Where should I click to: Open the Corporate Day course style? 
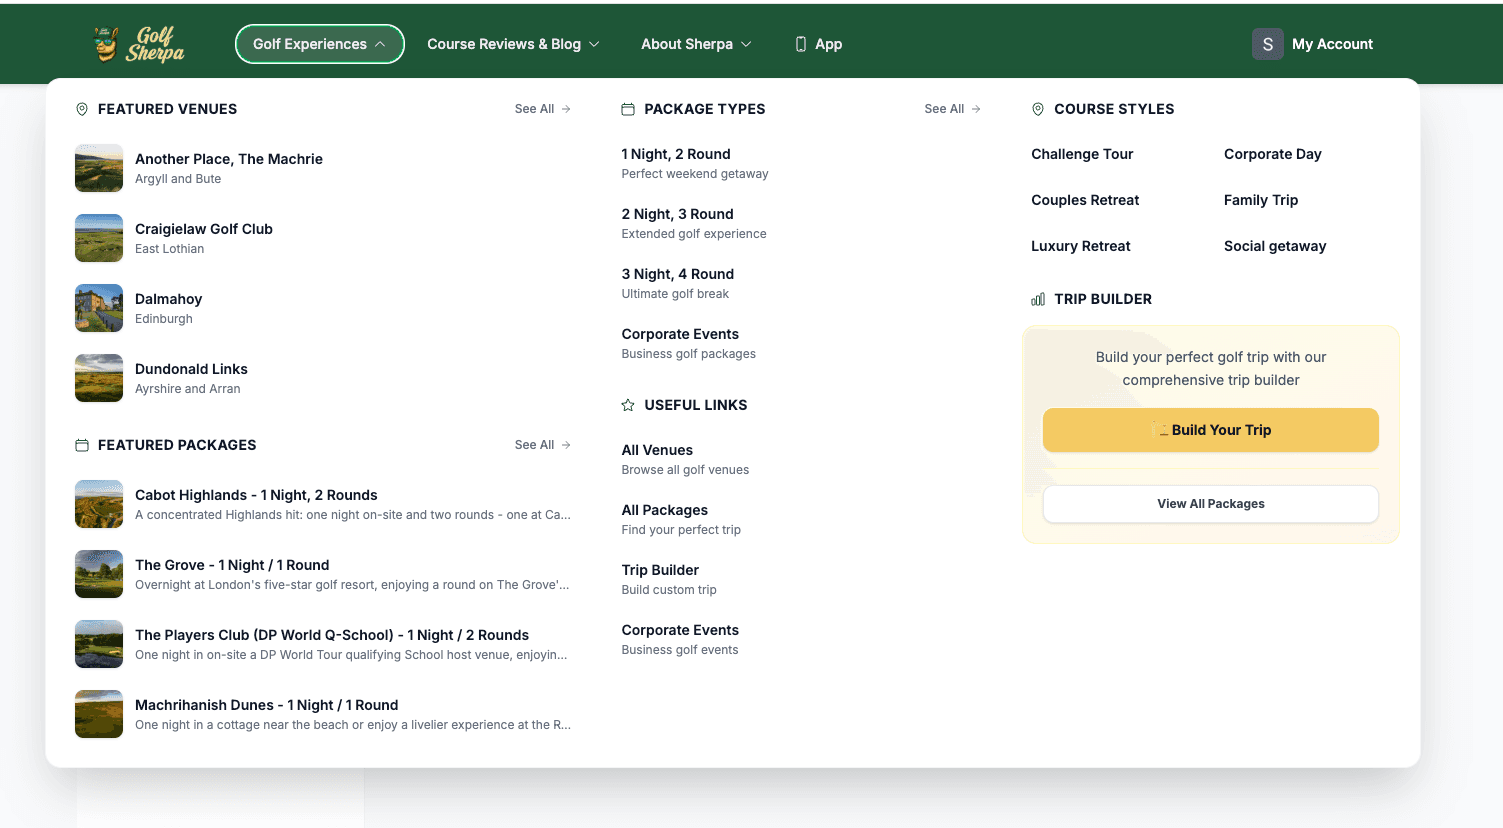[1272, 154]
